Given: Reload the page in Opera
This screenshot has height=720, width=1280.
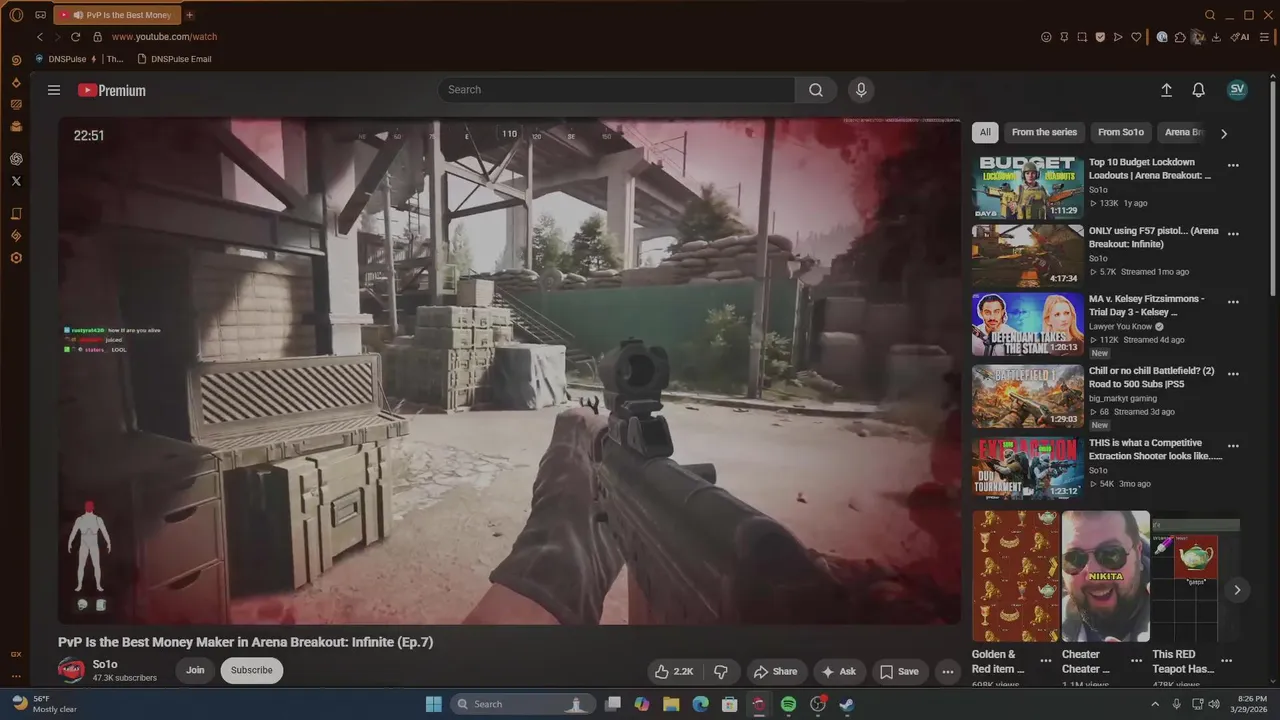Looking at the screenshot, I should coord(75,37).
